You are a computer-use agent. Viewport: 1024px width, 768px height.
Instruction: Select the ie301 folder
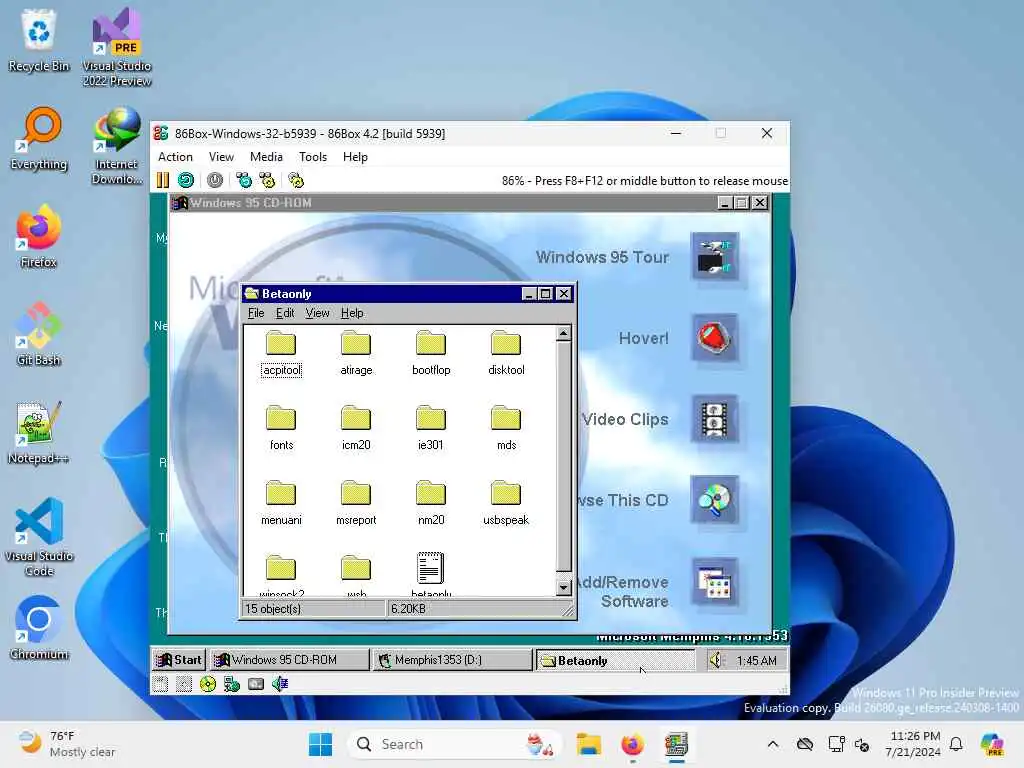[431, 428]
